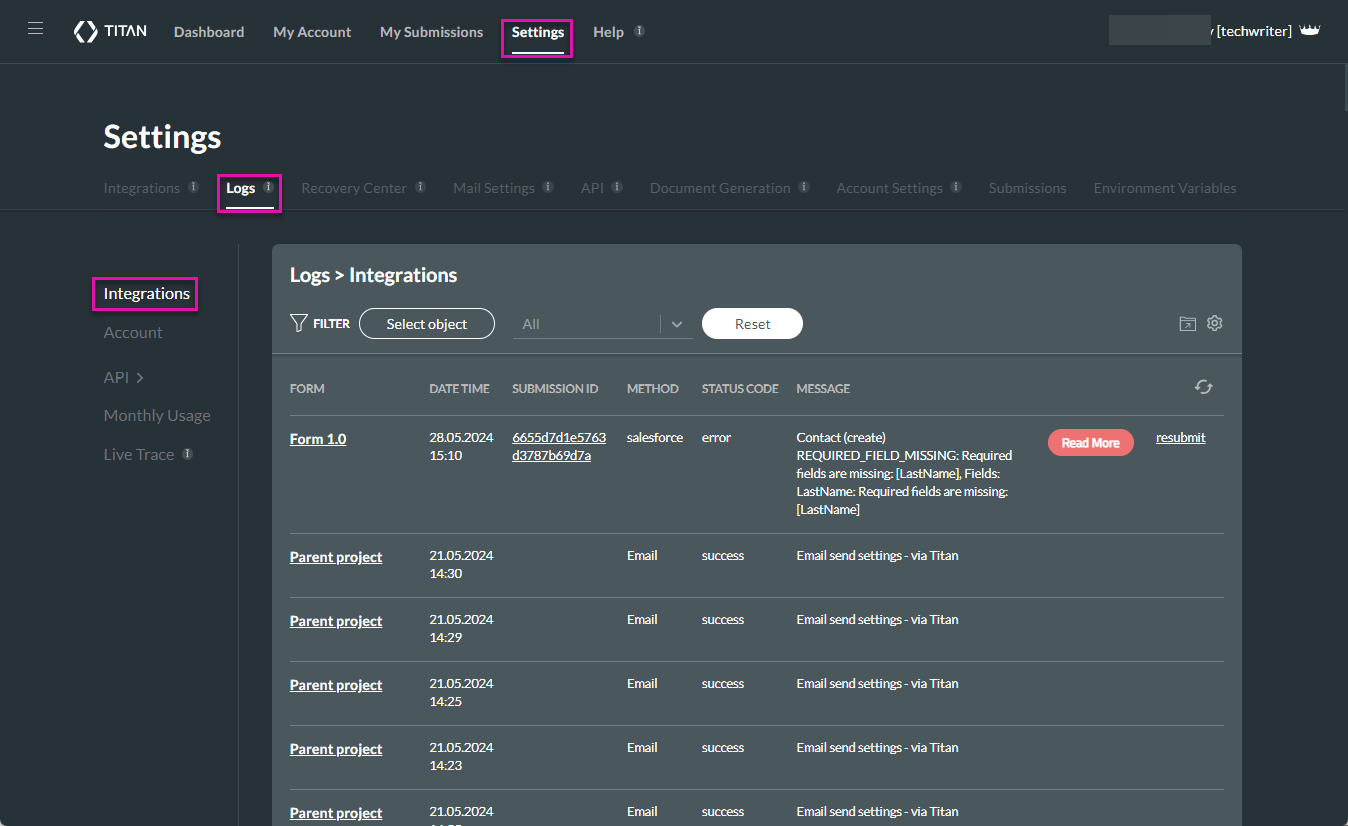Click Read More on the Form 1.0 error
The width and height of the screenshot is (1348, 826).
click(x=1090, y=442)
